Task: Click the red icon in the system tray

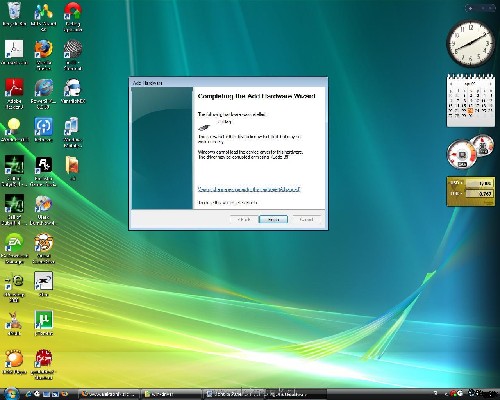Action: tap(453, 394)
